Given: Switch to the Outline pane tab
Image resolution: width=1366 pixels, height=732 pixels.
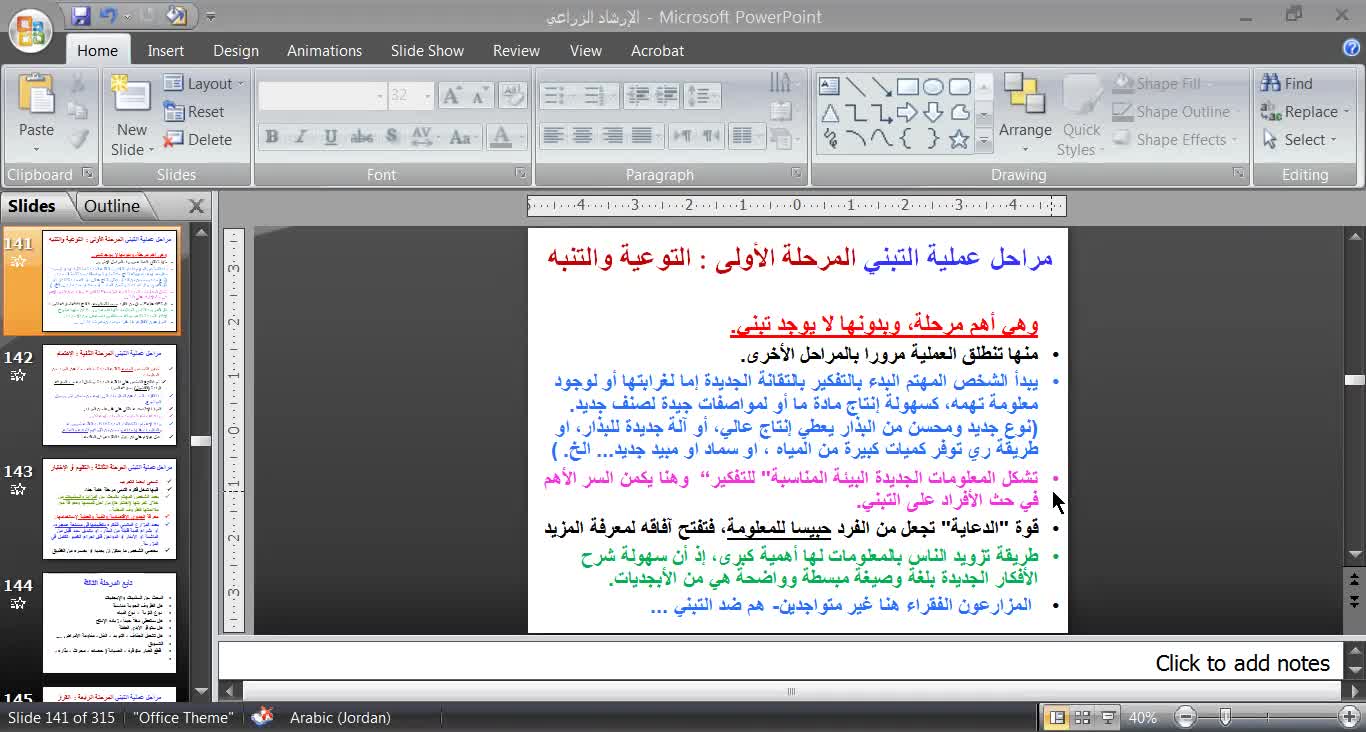Looking at the screenshot, I should [112, 206].
